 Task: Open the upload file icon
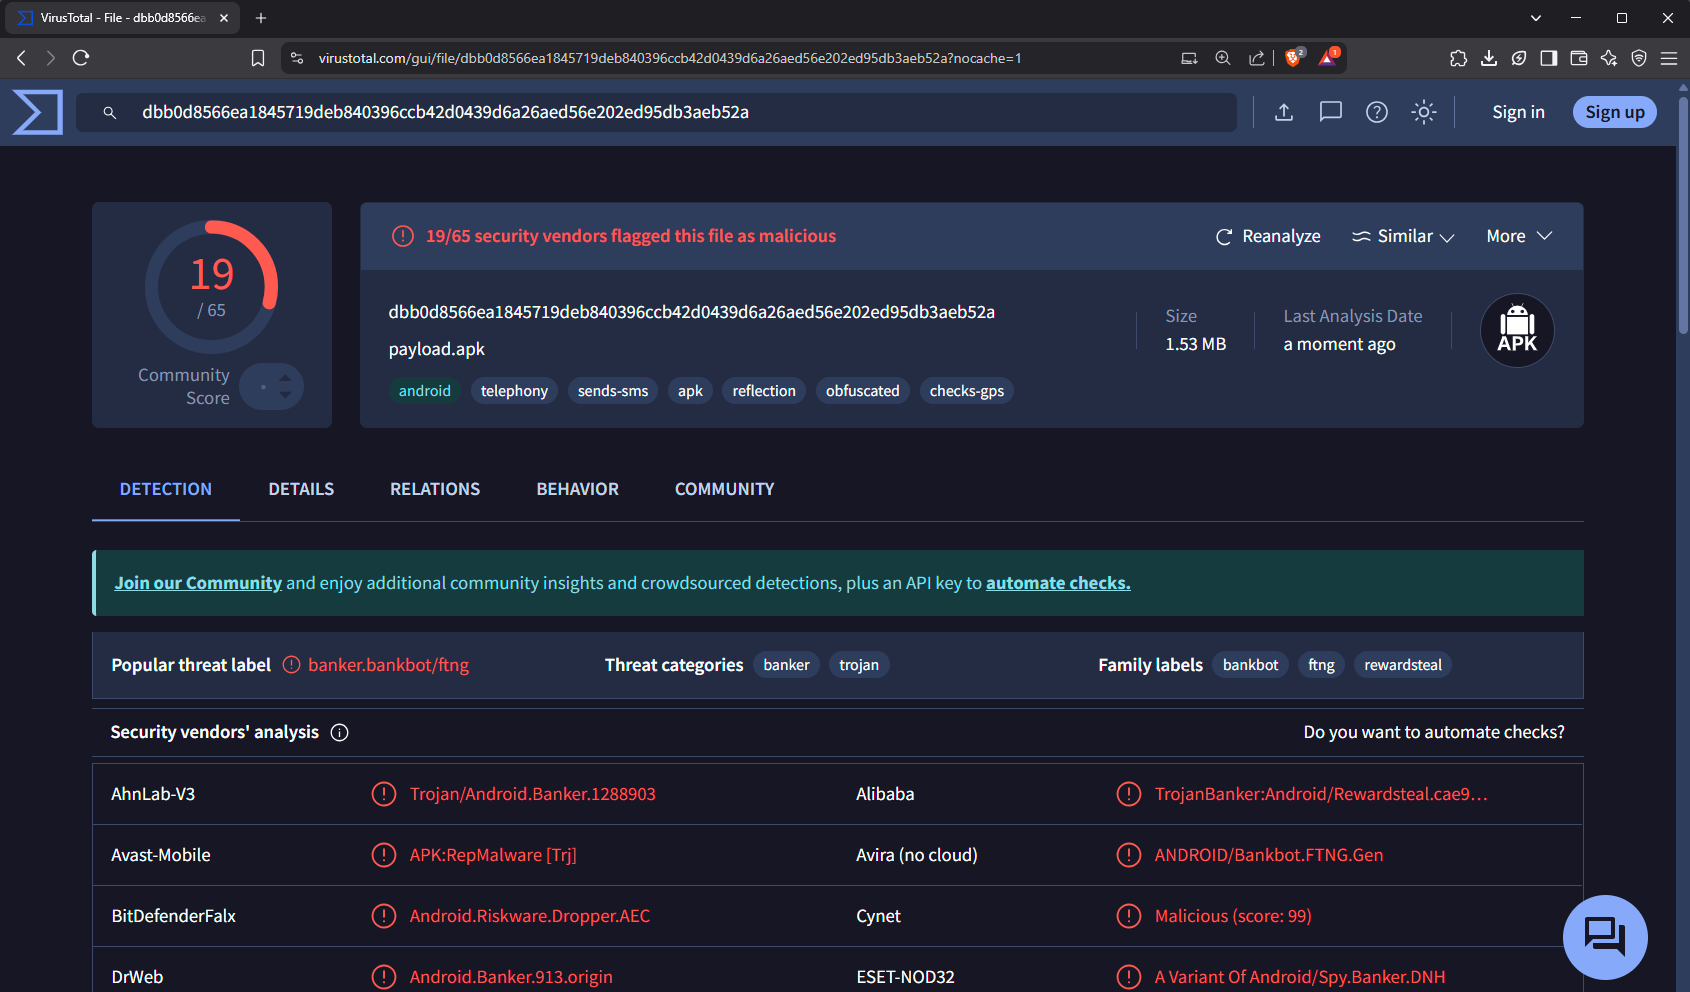click(x=1284, y=112)
